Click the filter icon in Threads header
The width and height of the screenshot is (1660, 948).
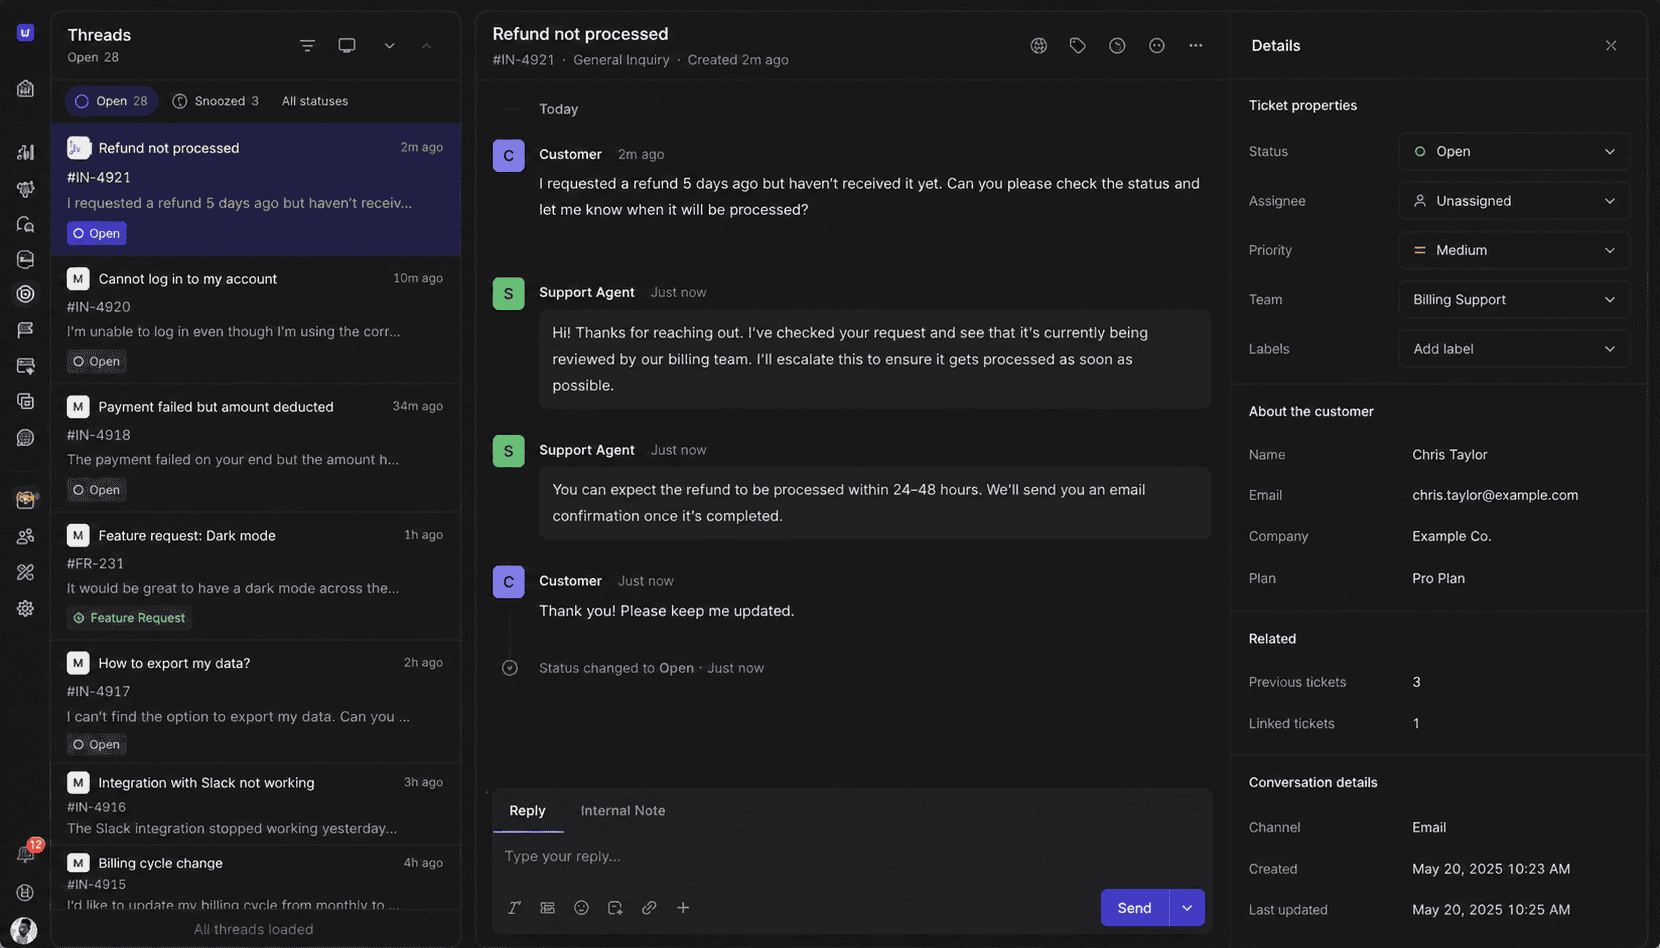[x=307, y=46]
